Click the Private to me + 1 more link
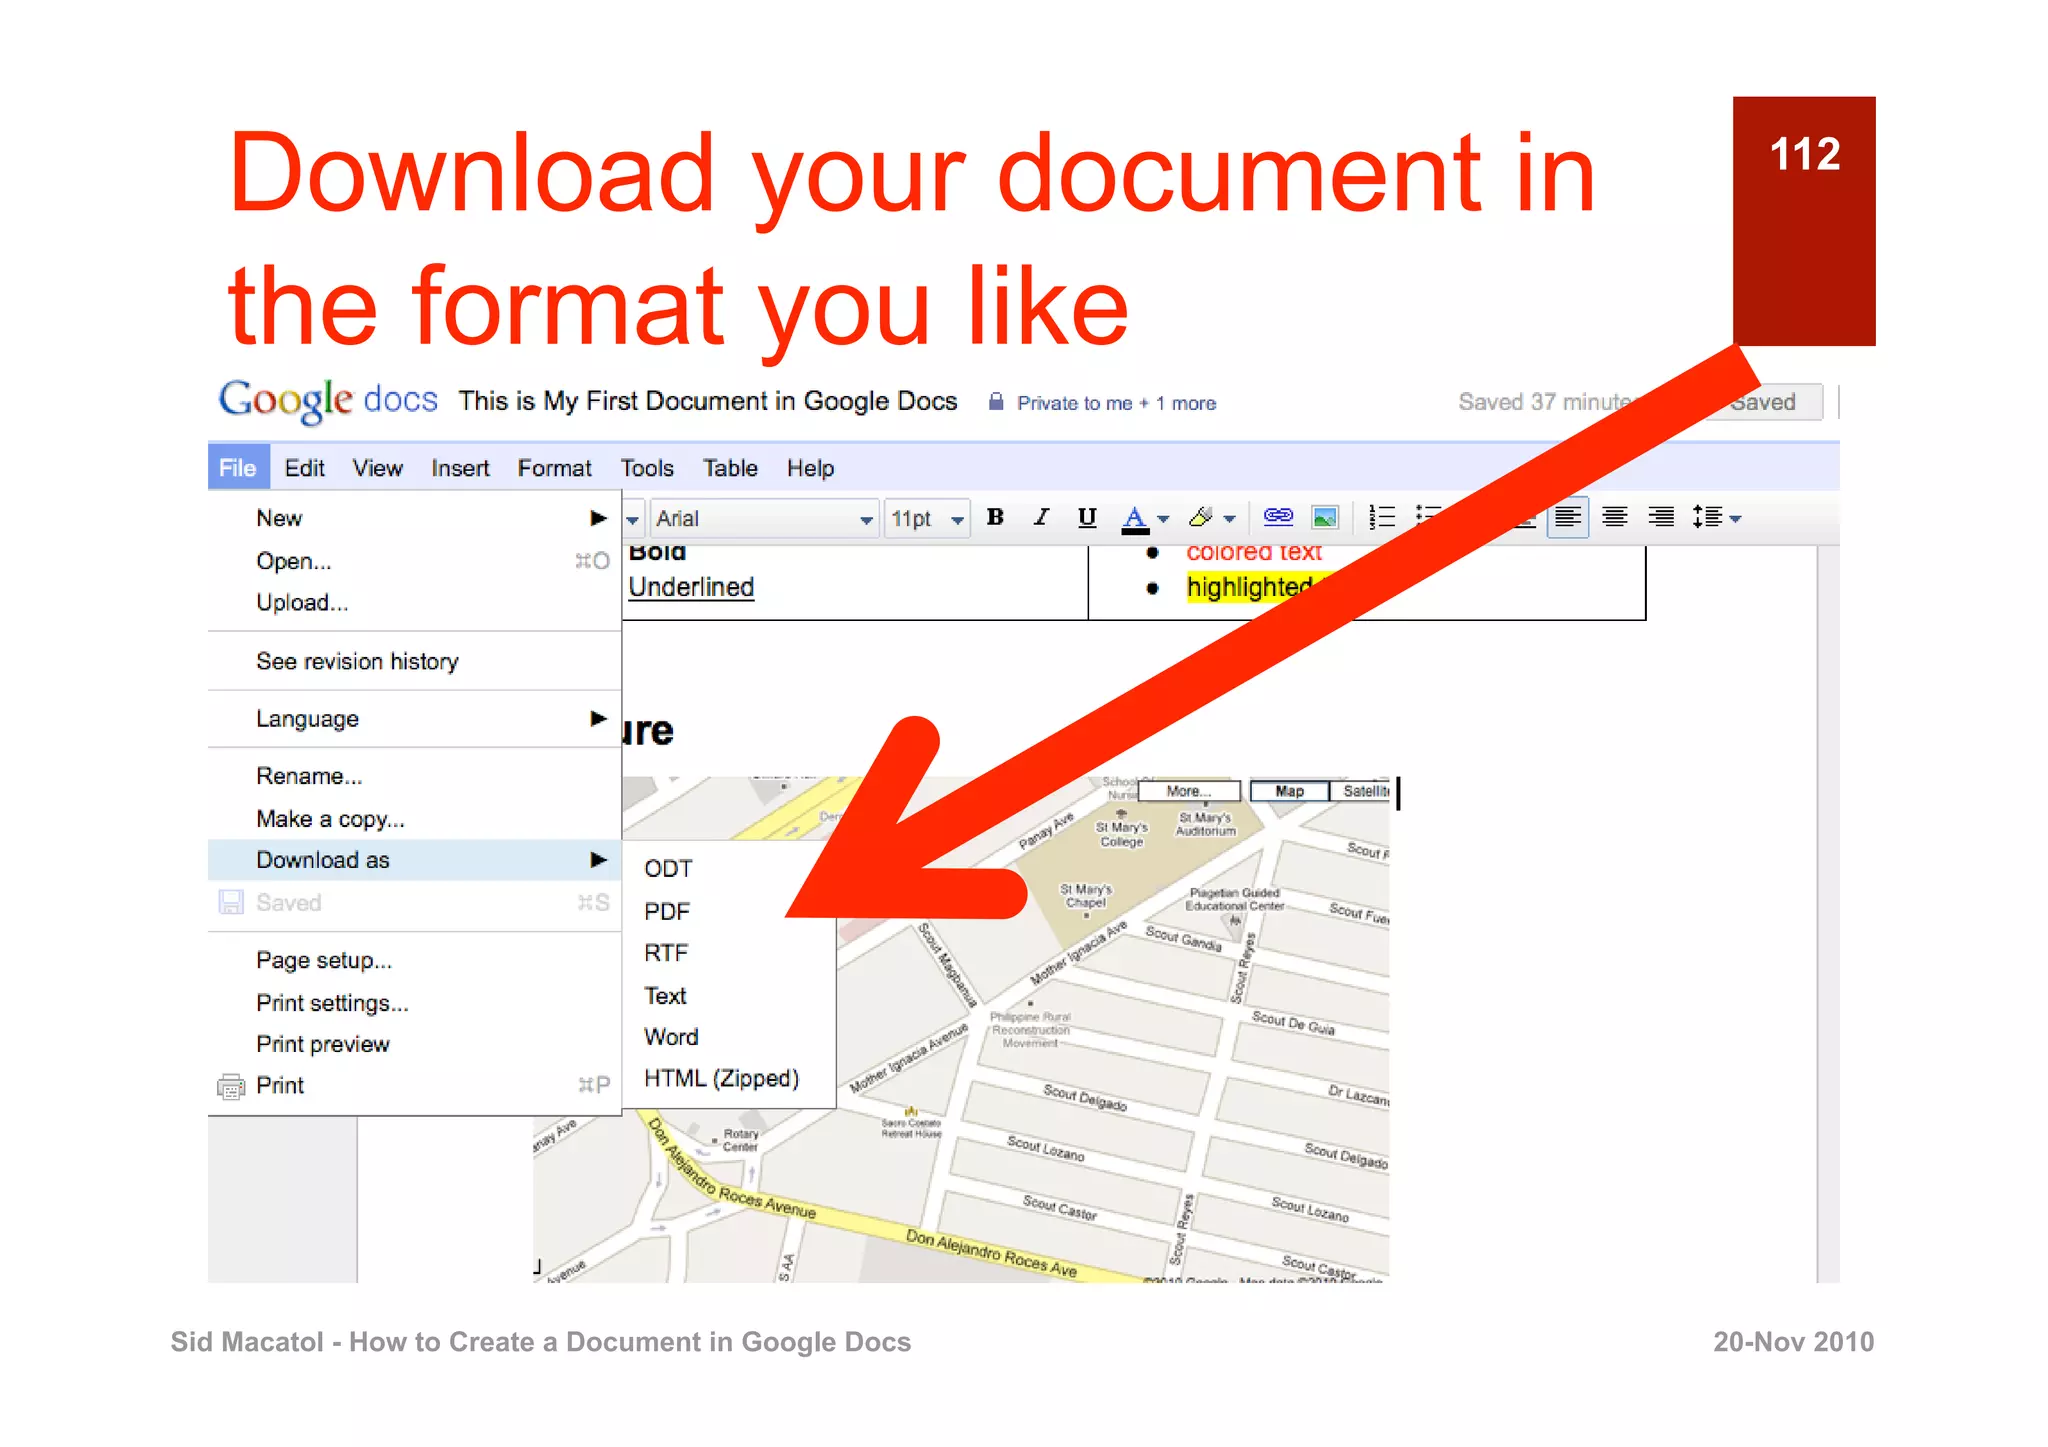2048x1447 pixels. pos(1116,403)
